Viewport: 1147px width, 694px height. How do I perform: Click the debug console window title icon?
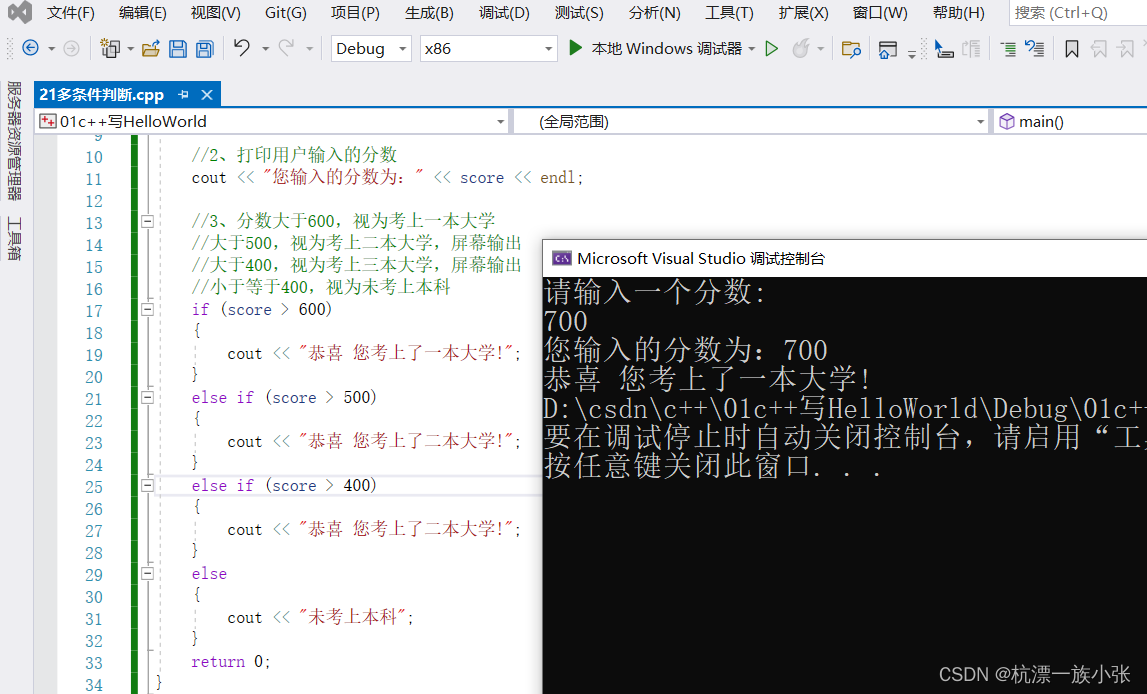point(562,258)
